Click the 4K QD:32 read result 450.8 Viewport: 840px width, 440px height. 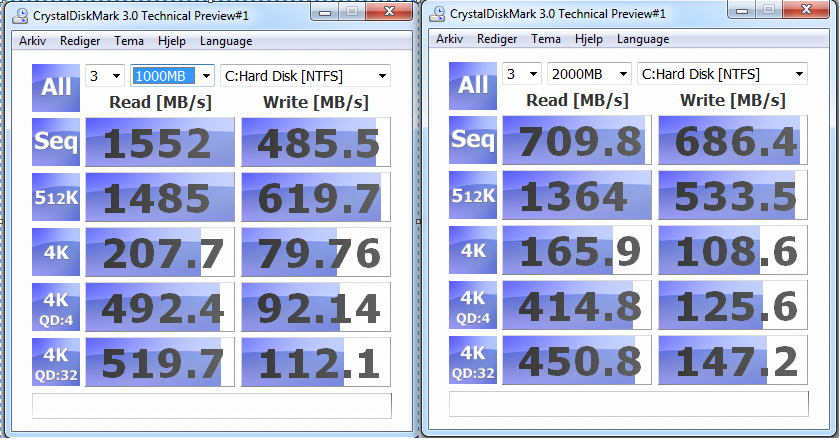[x=577, y=360]
